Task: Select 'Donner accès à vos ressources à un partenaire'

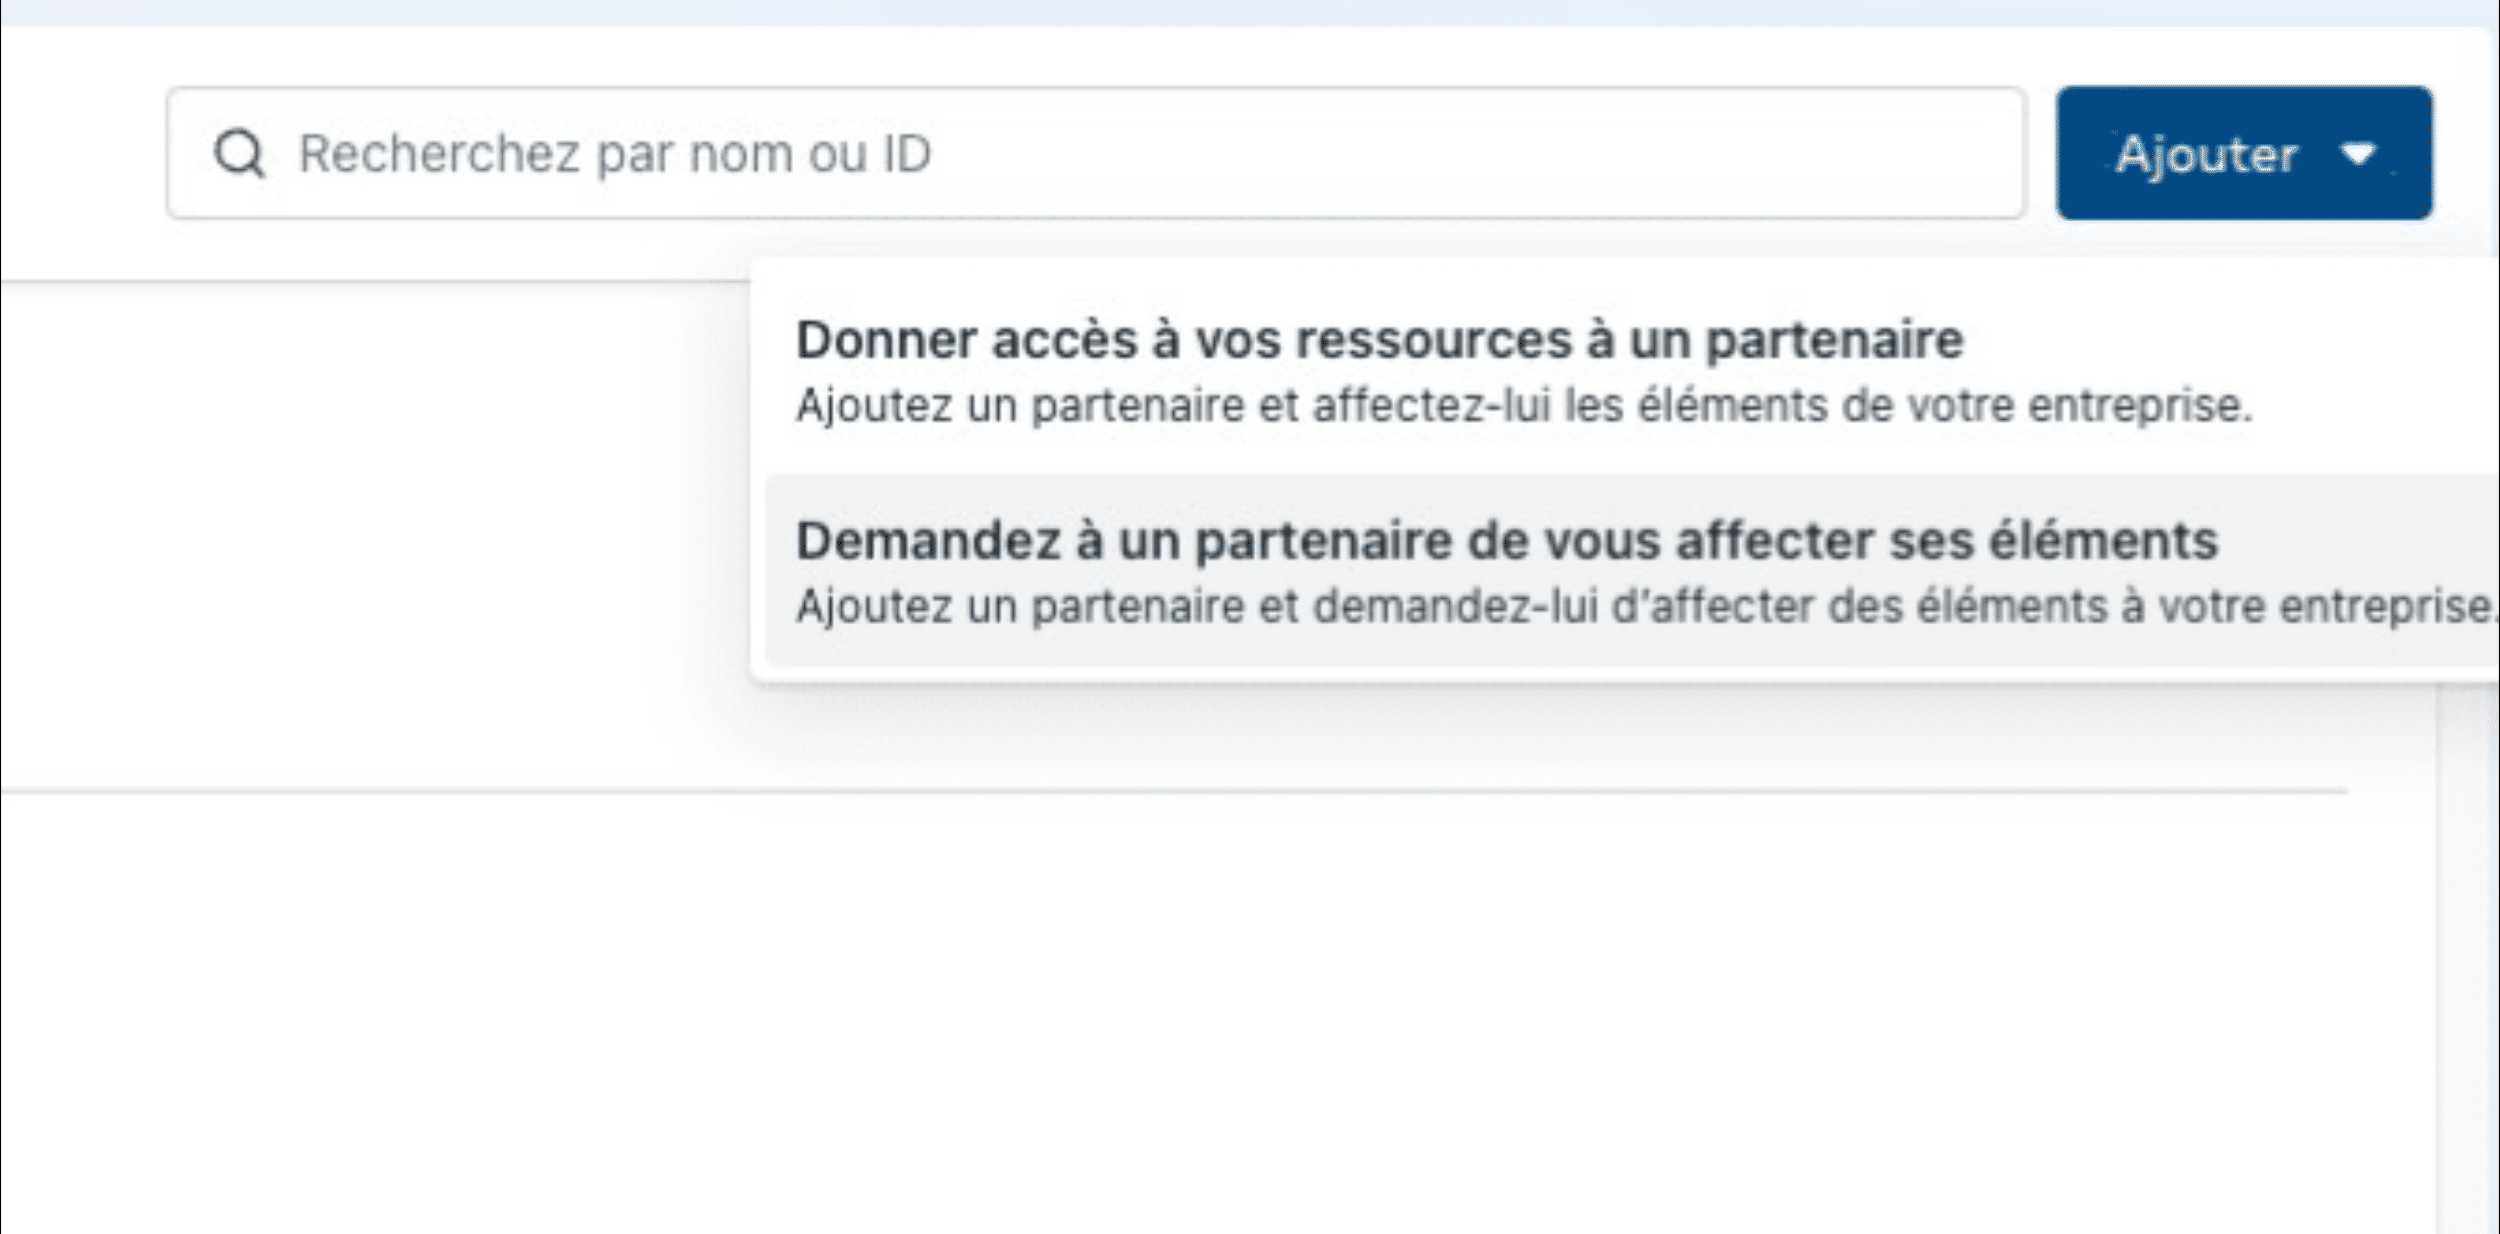Action: pos(1379,340)
